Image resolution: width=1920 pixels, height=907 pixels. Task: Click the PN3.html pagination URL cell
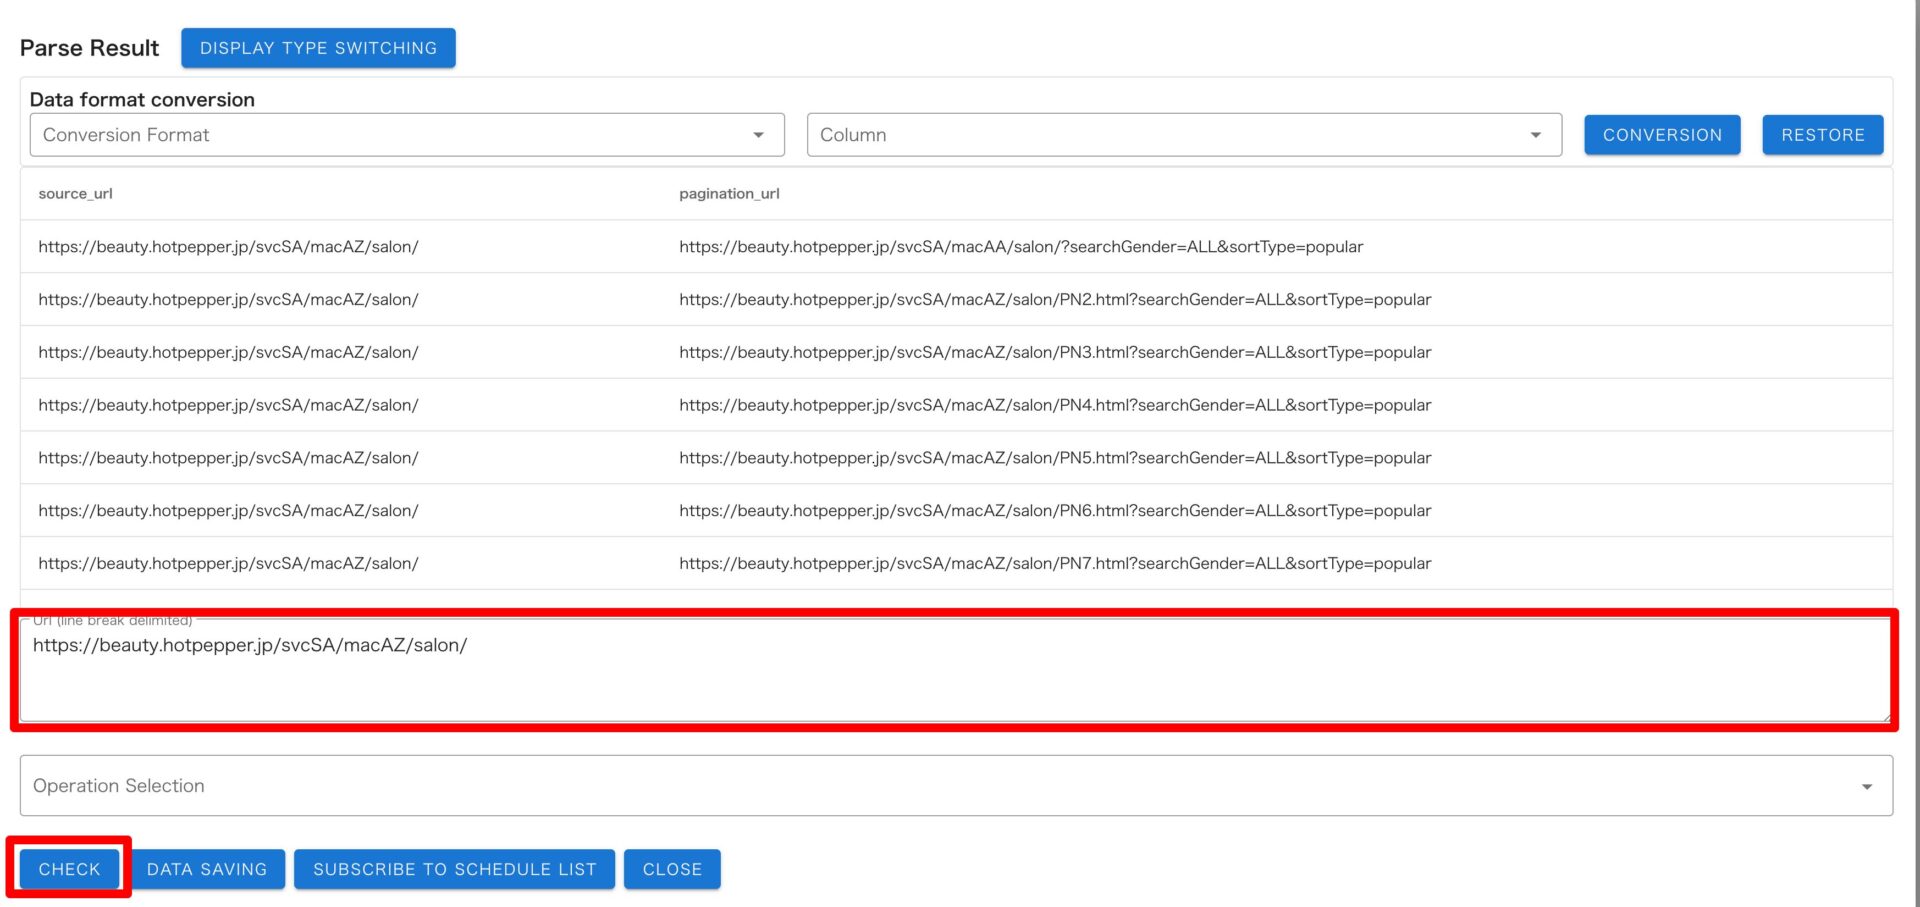[x=1054, y=353]
